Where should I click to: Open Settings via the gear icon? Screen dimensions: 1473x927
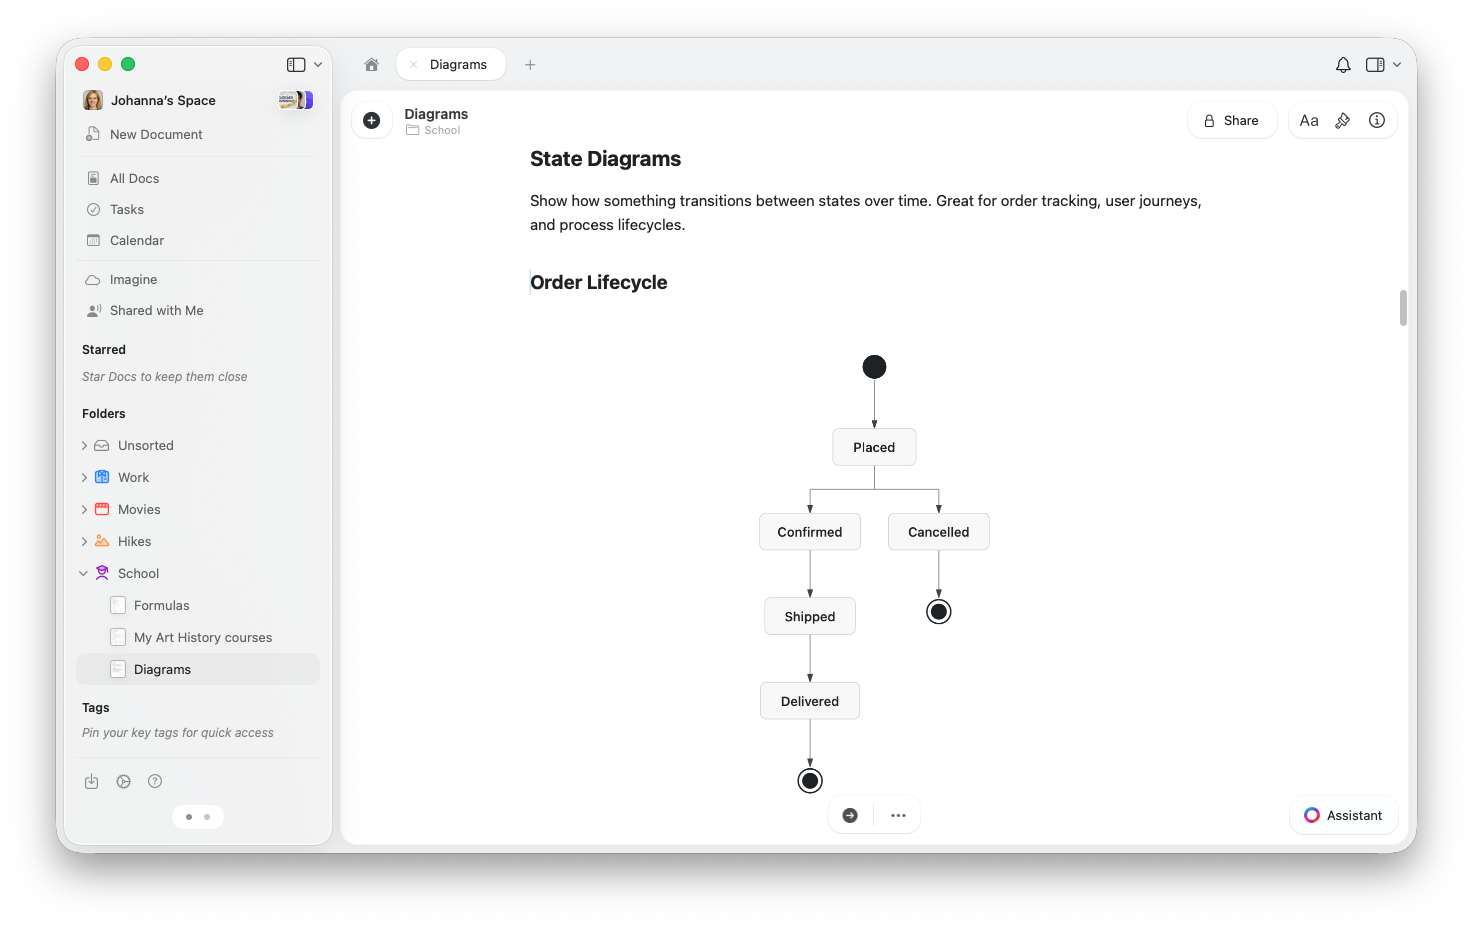point(123,781)
